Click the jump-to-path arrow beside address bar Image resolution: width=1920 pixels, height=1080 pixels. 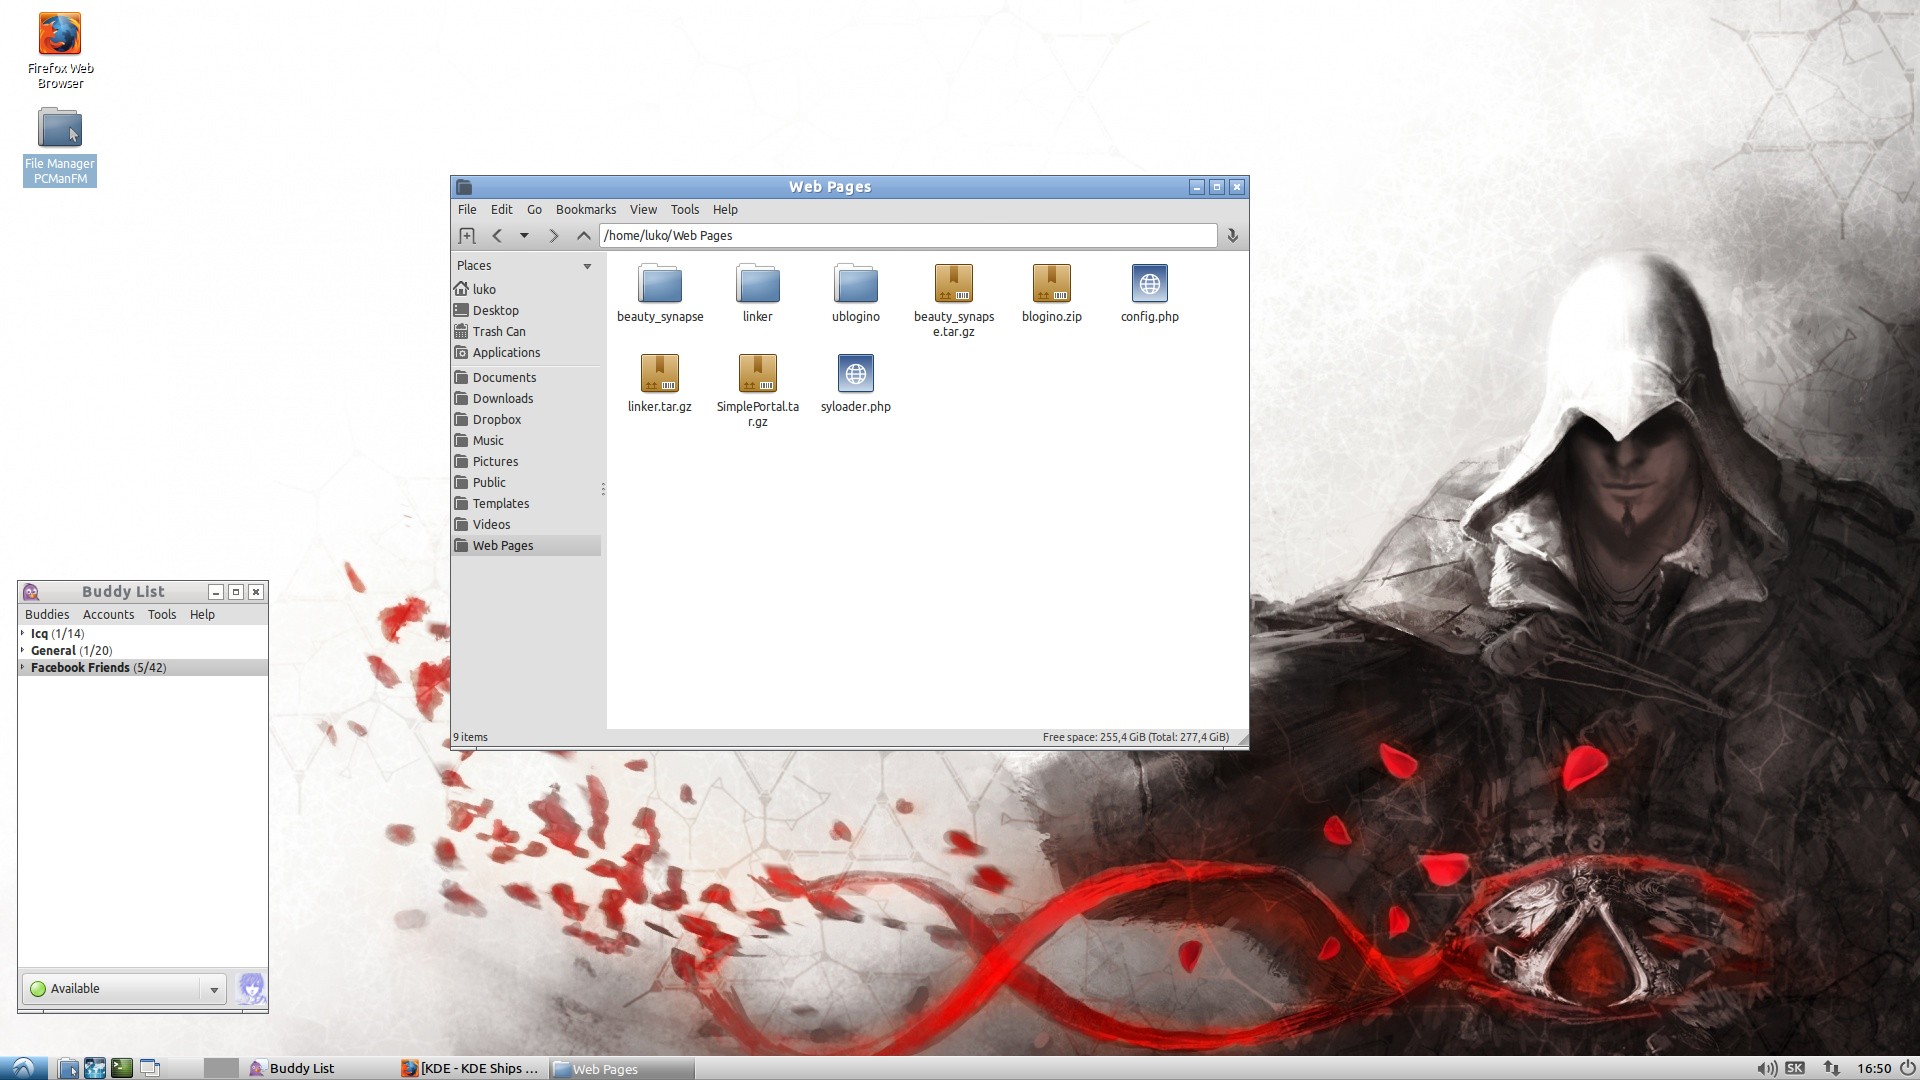point(1232,236)
